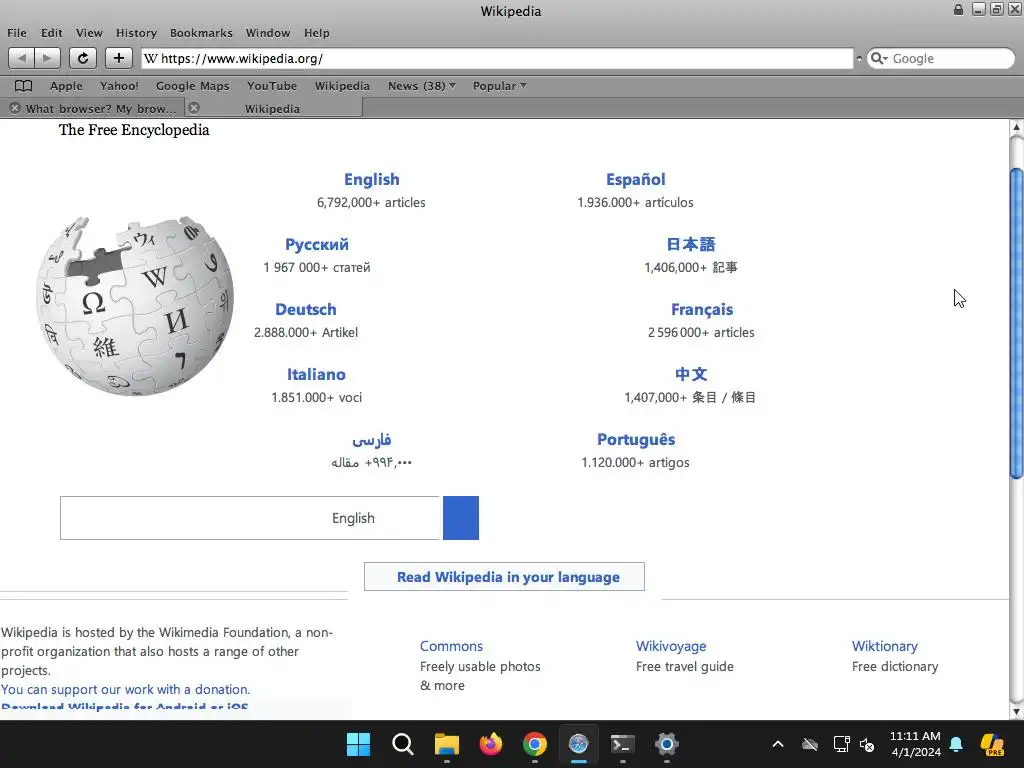Open the Help menu

[x=317, y=33]
